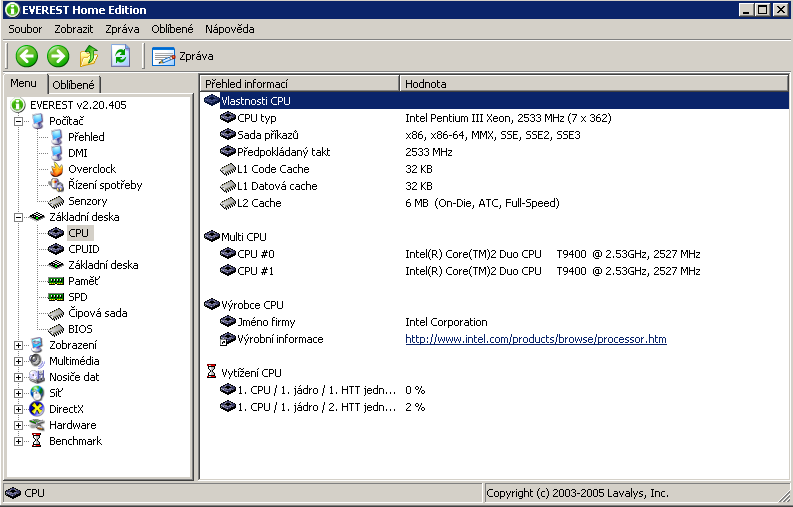Click the green Back arrow button
793x507 pixels.
[x=27, y=56]
